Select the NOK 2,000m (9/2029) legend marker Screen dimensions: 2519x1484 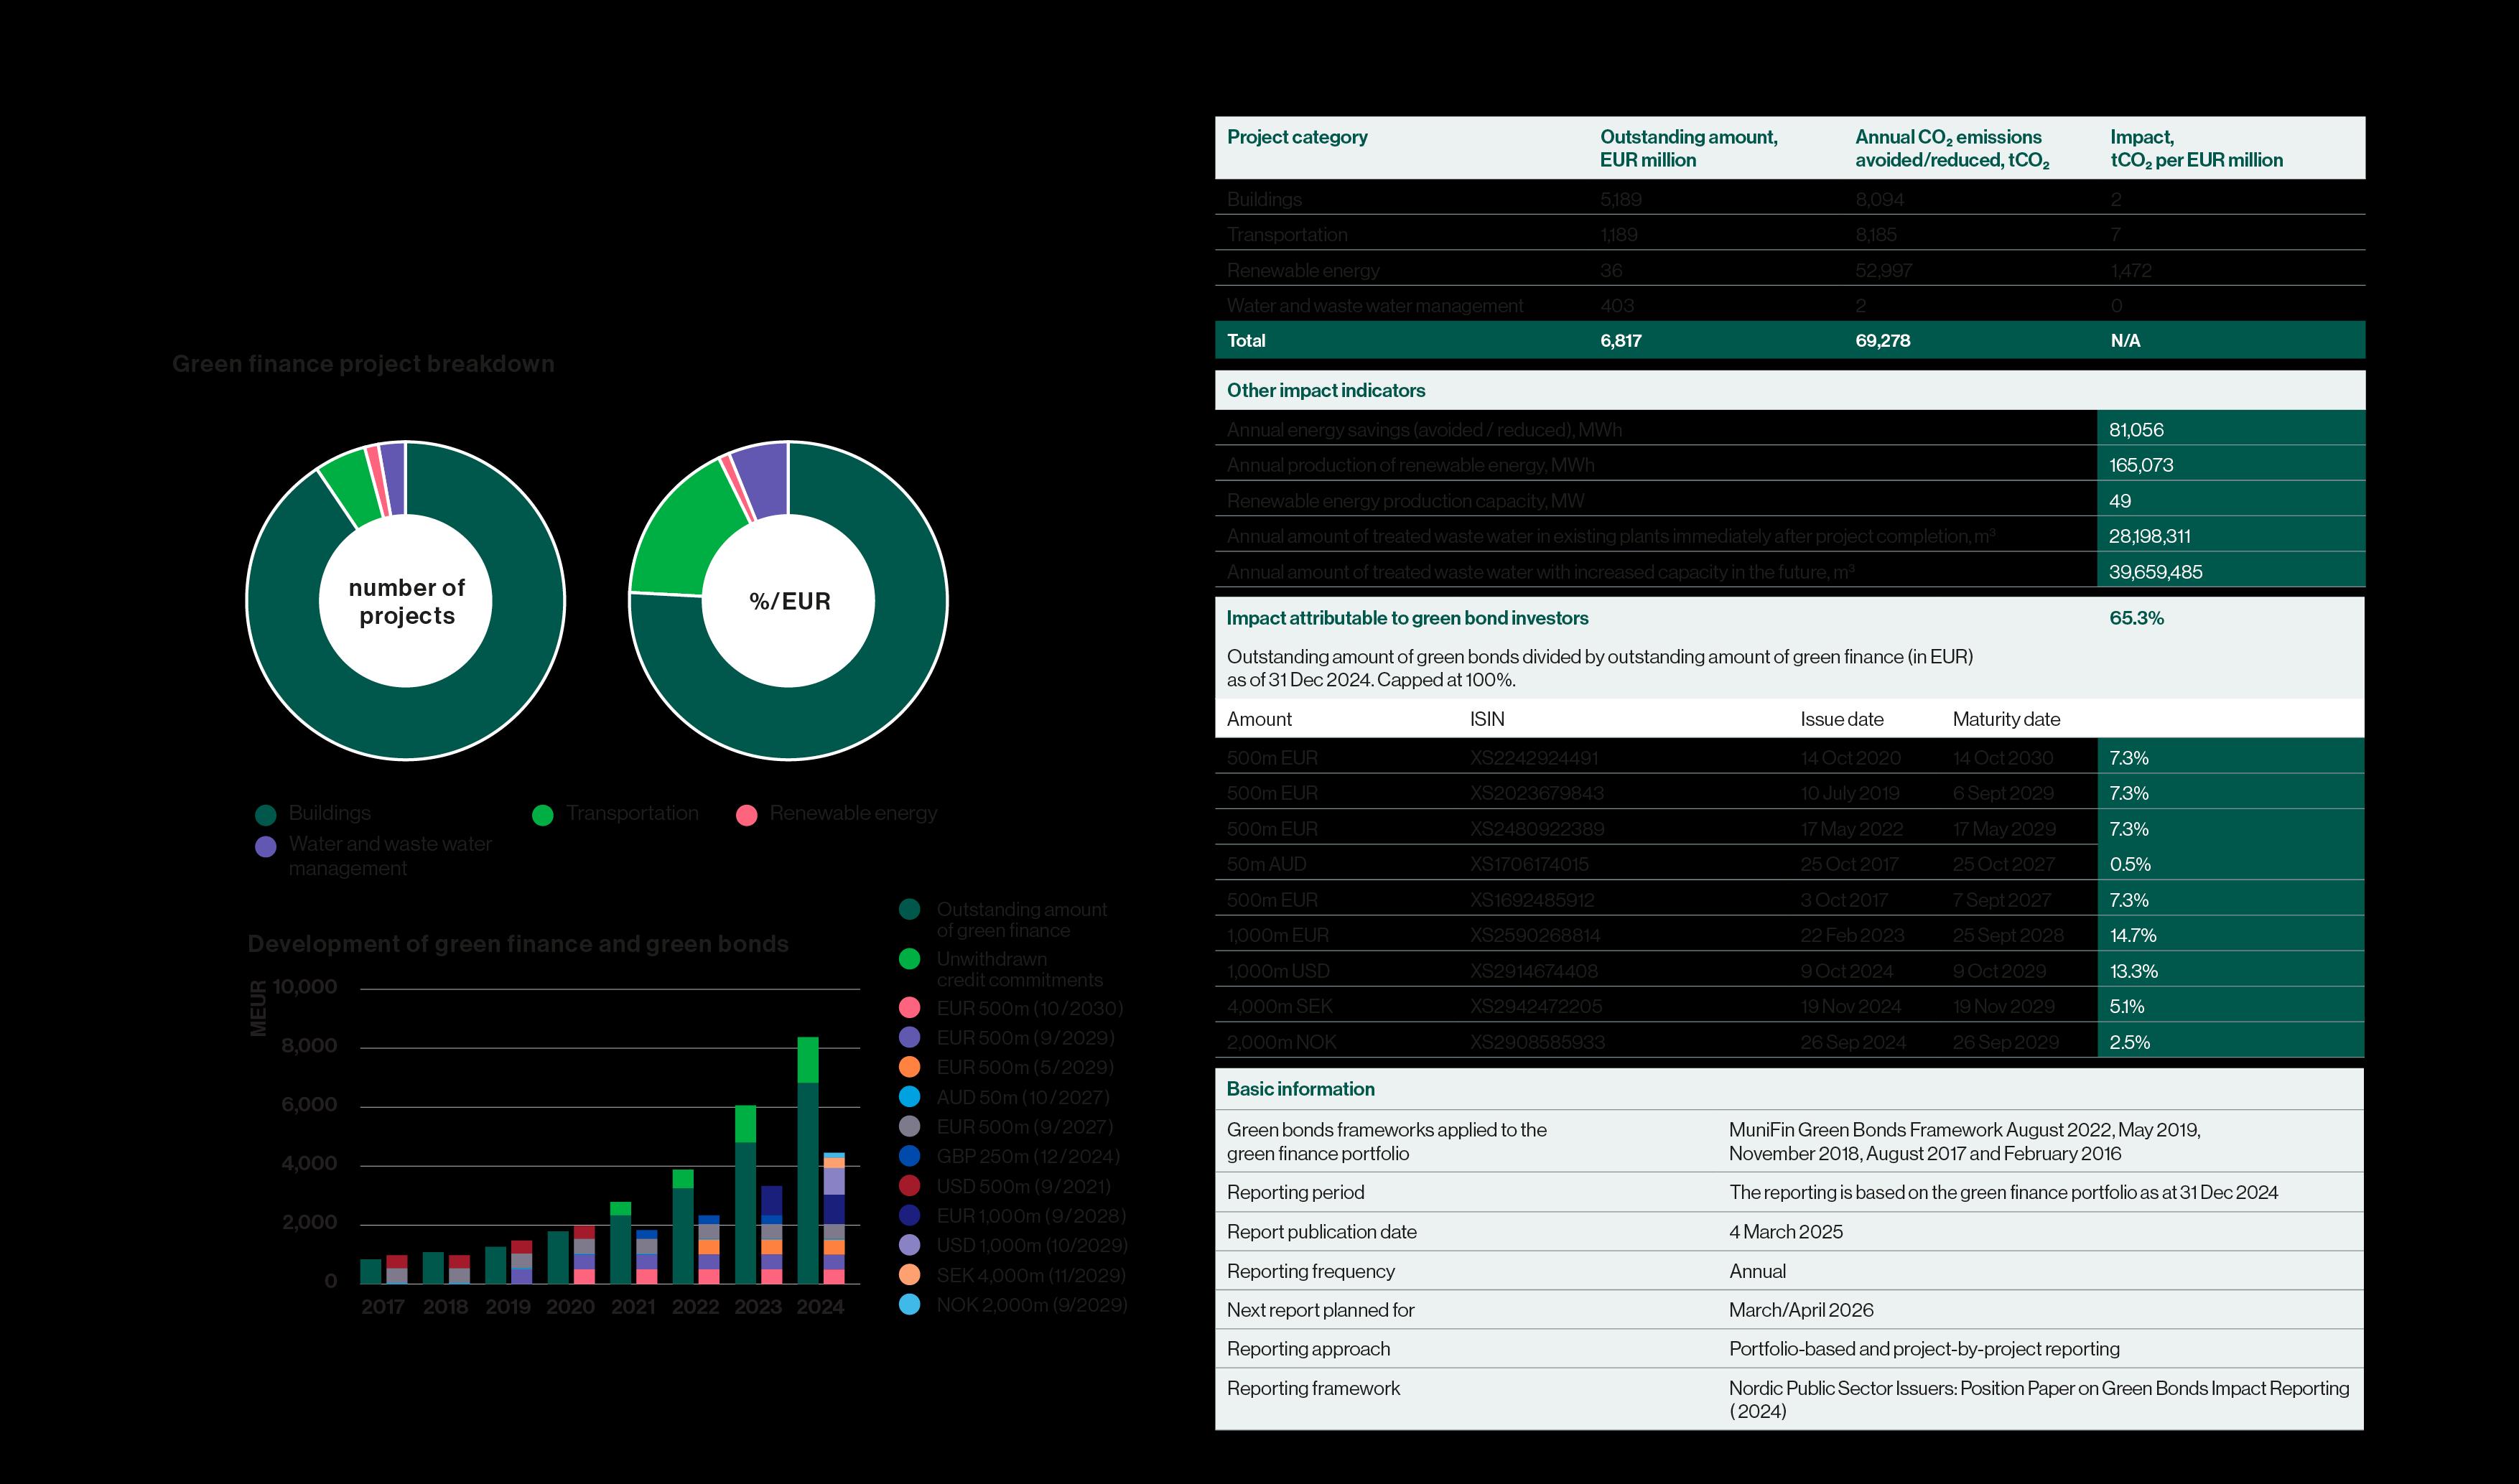909,1304
